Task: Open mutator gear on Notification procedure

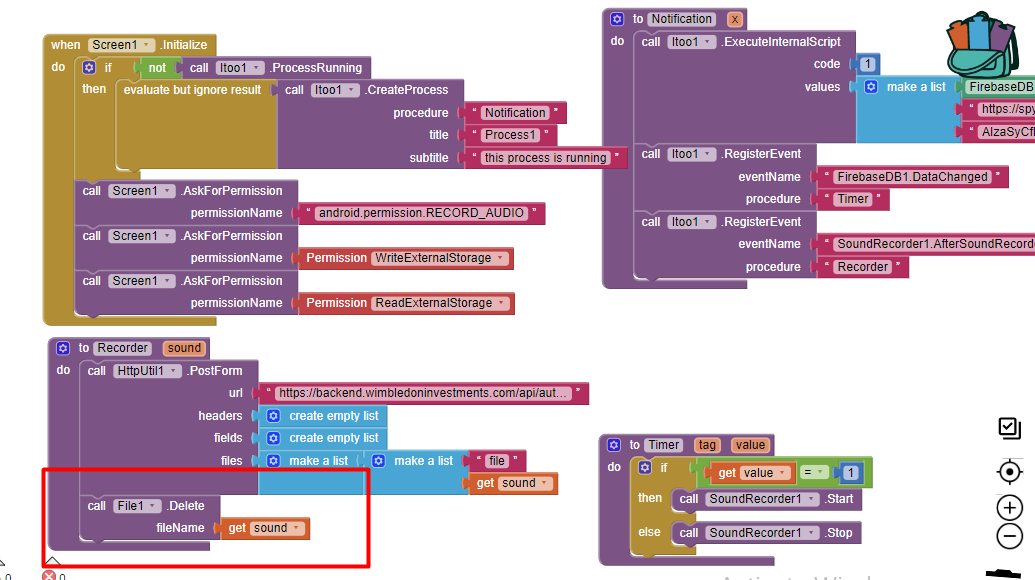Action: tap(617, 19)
